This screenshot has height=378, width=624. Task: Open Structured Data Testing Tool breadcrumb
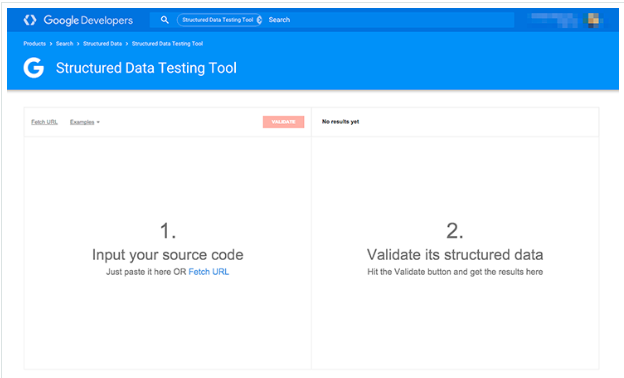pyautogui.click(x=167, y=44)
